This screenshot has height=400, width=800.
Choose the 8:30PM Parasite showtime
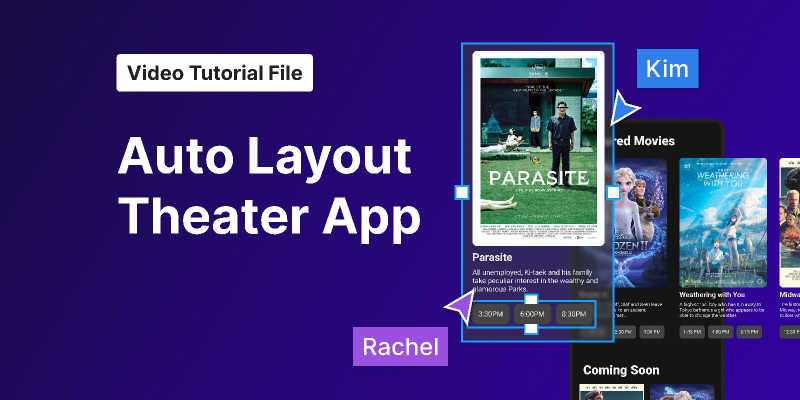(573, 314)
